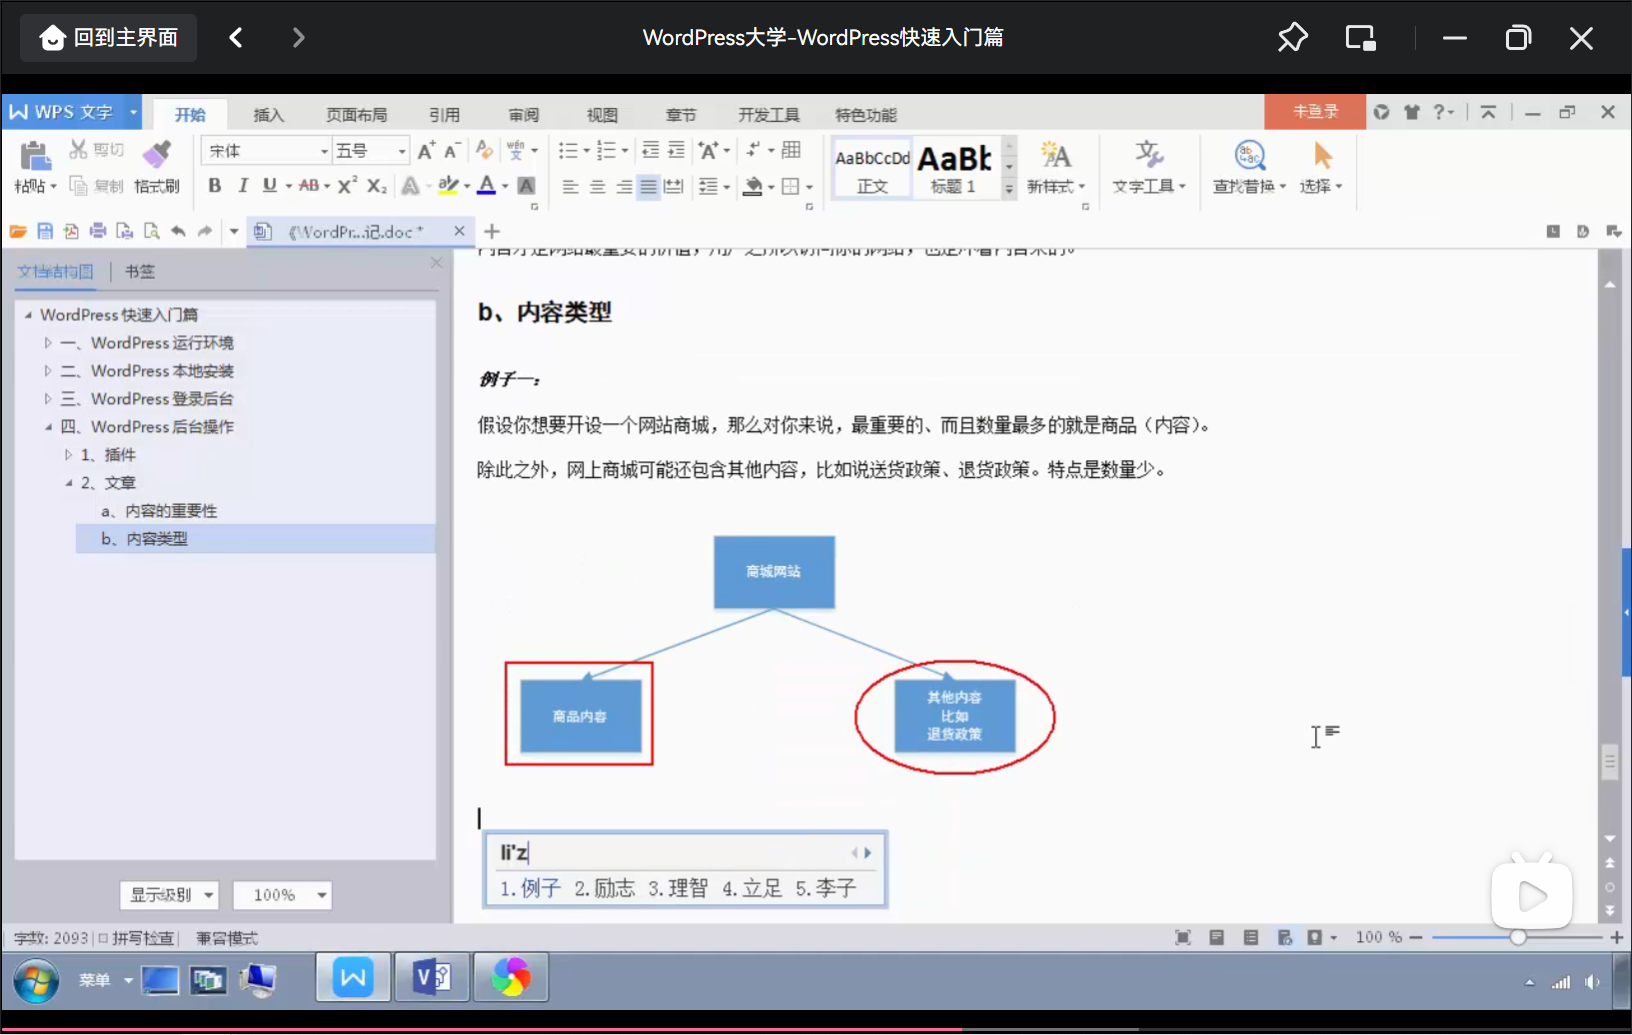Click the open folder icon
Viewport: 1632px width, 1035px height.
coord(18,232)
